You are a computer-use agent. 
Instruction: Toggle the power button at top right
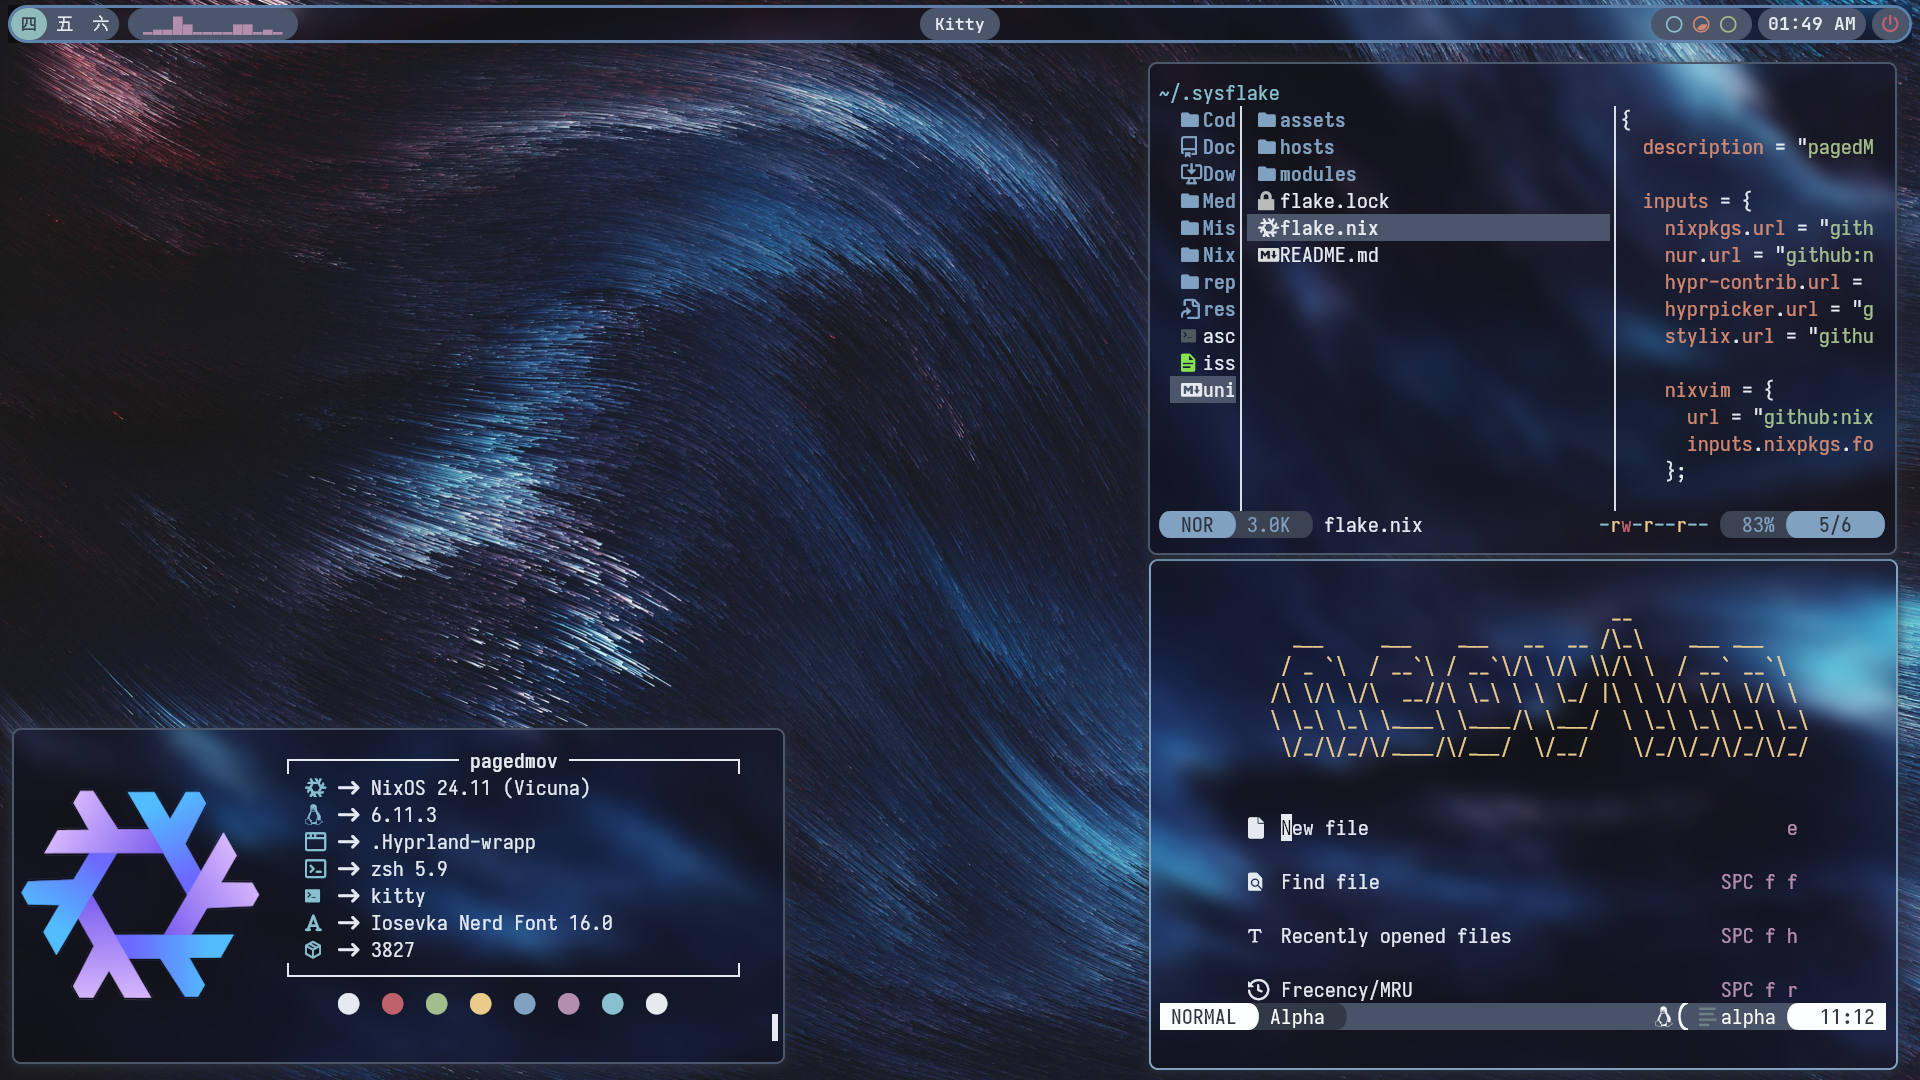click(1890, 24)
